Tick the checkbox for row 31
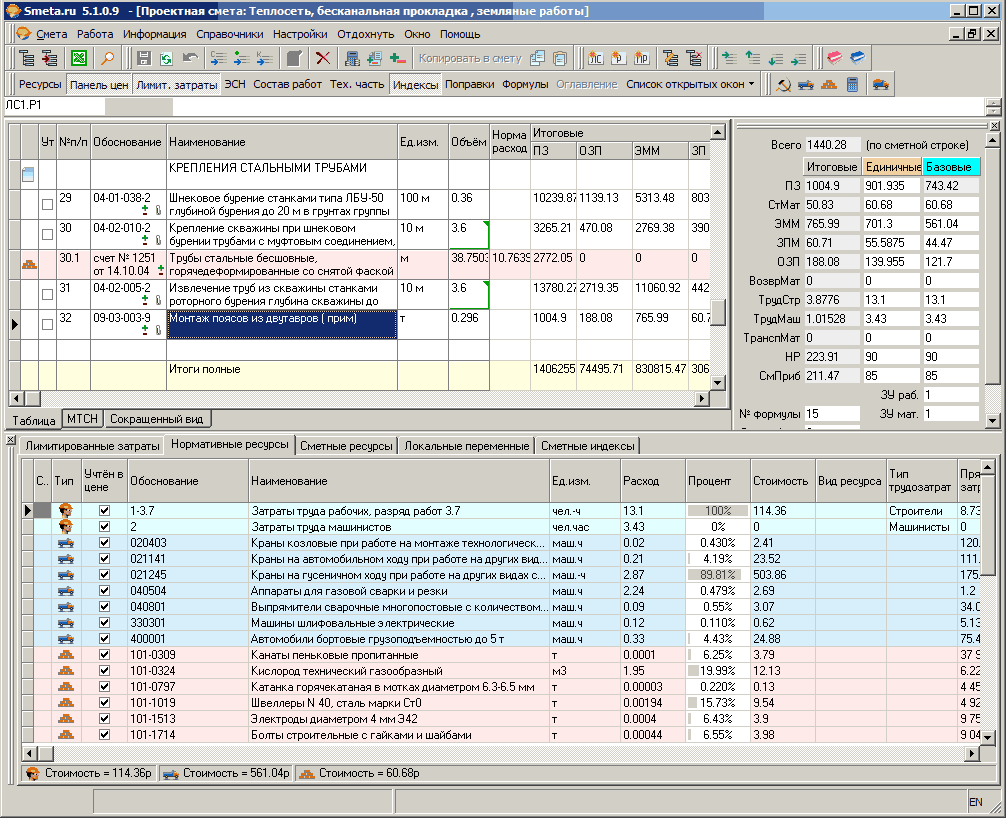Viewport: 1006px width, 818px height. point(47,294)
